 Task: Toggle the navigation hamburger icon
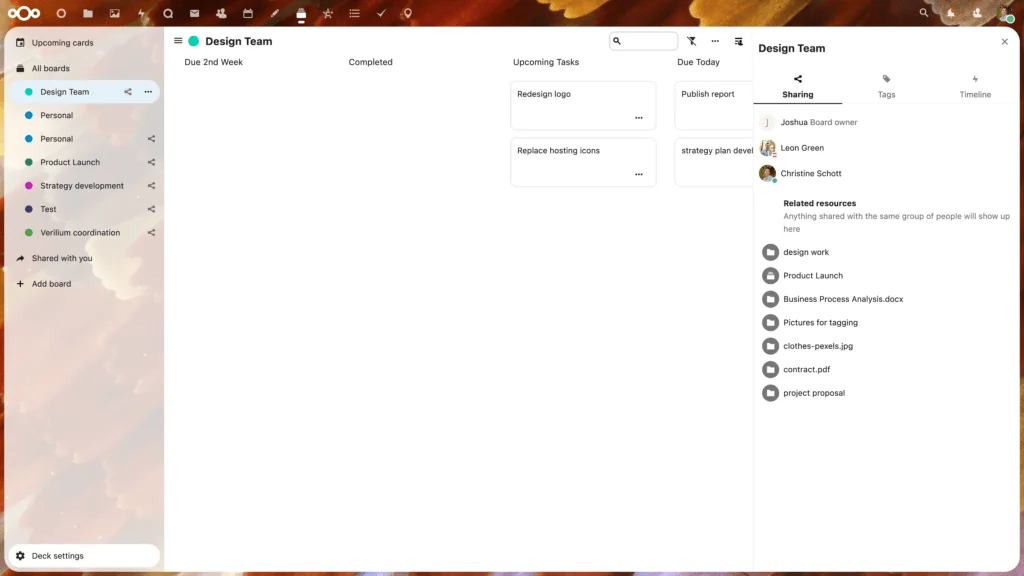pos(178,40)
